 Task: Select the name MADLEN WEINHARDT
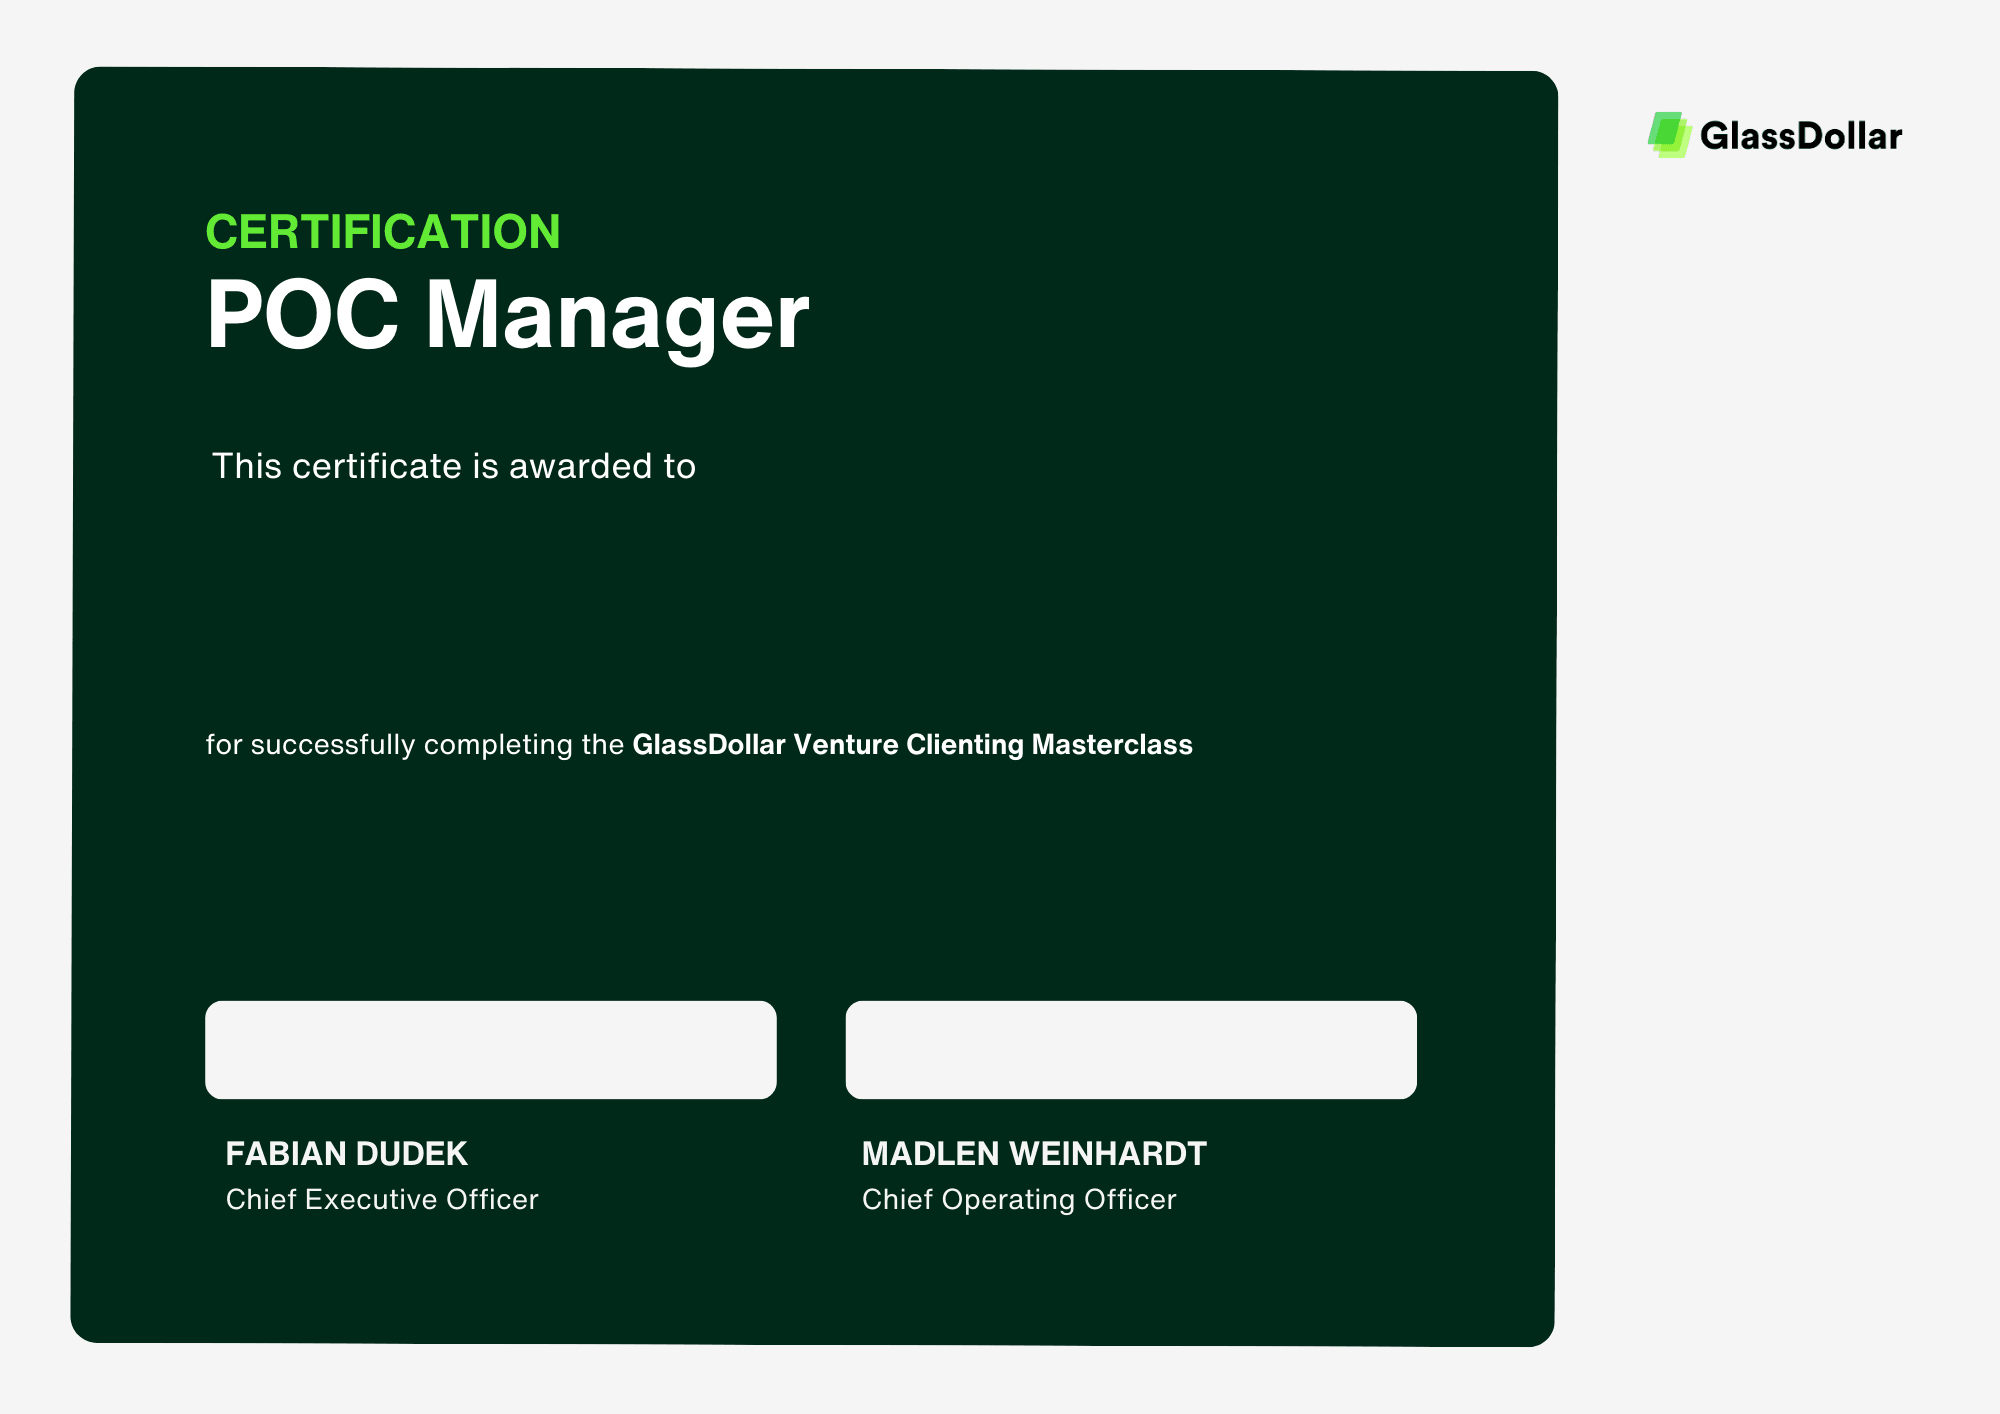pos(1034,1154)
